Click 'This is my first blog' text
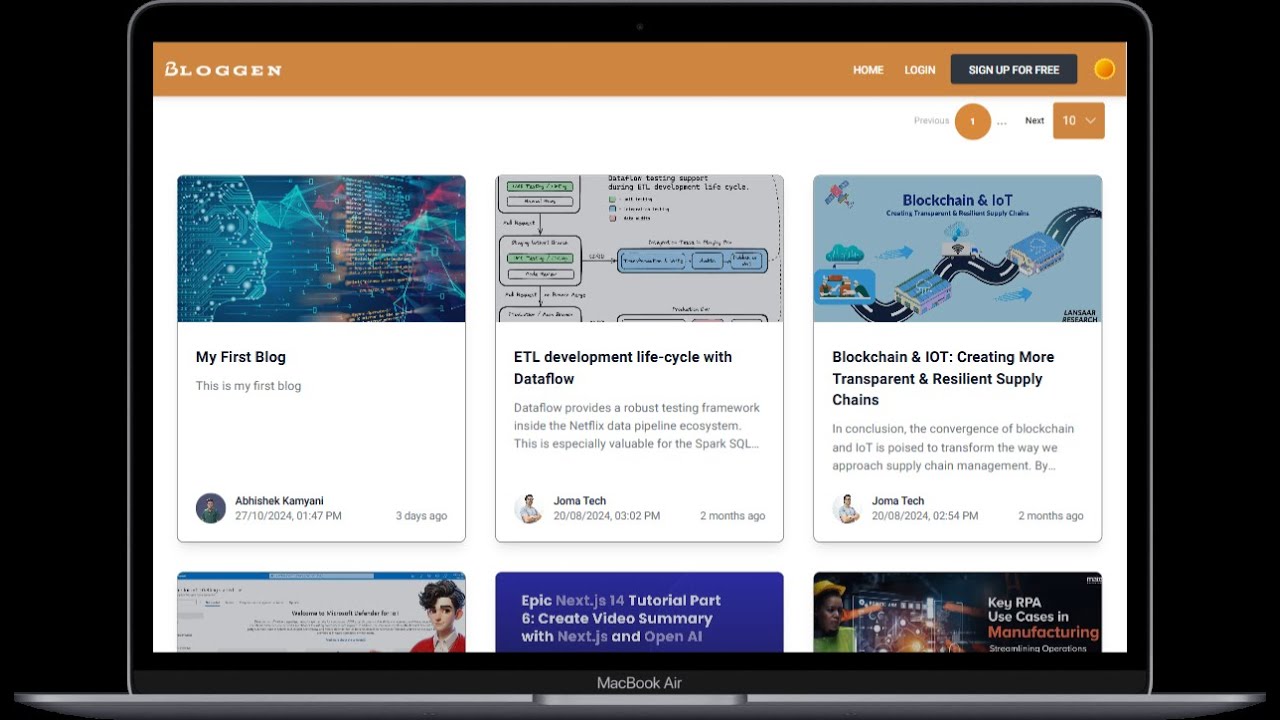Screen dimensions: 1280x720 (x=248, y=386)
